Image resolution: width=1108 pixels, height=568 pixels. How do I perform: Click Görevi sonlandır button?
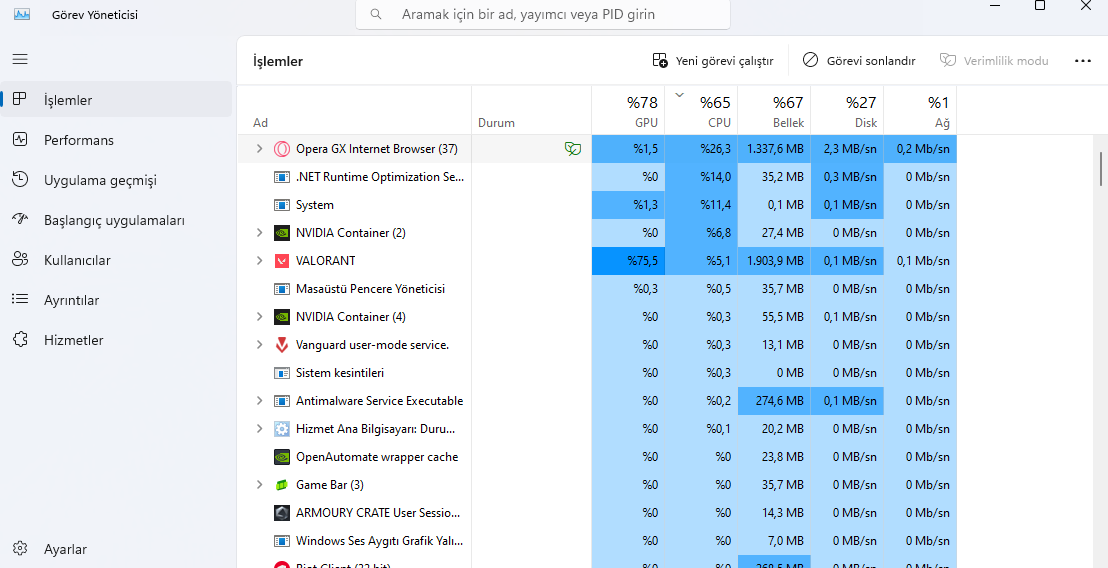pos(859,61)
